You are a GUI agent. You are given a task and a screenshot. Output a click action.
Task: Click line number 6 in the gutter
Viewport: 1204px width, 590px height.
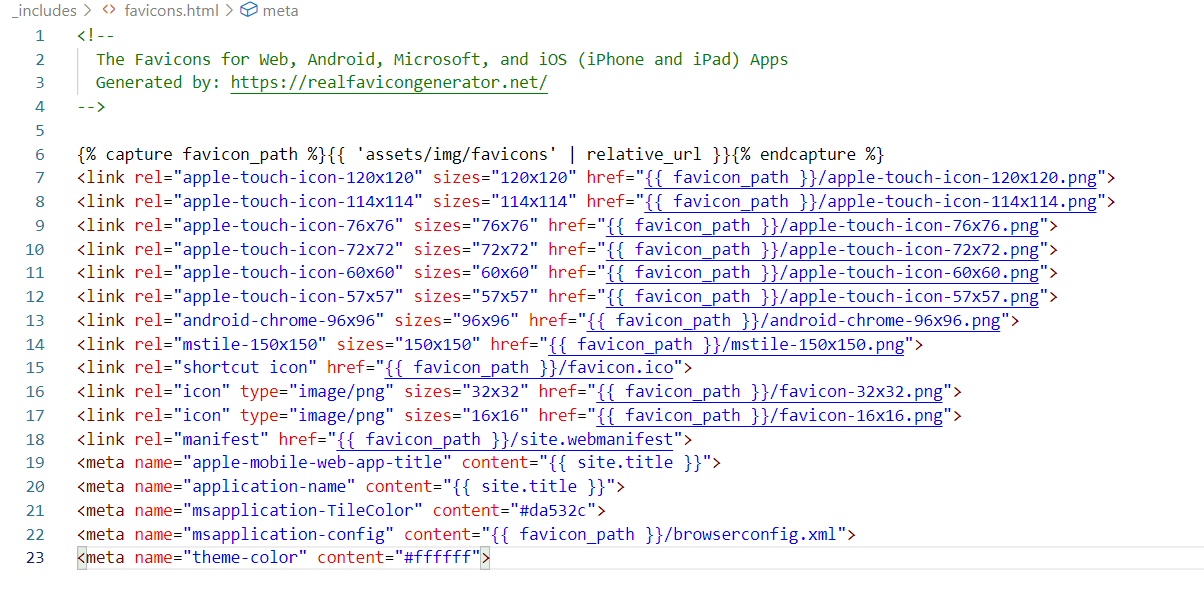(40, 154)
